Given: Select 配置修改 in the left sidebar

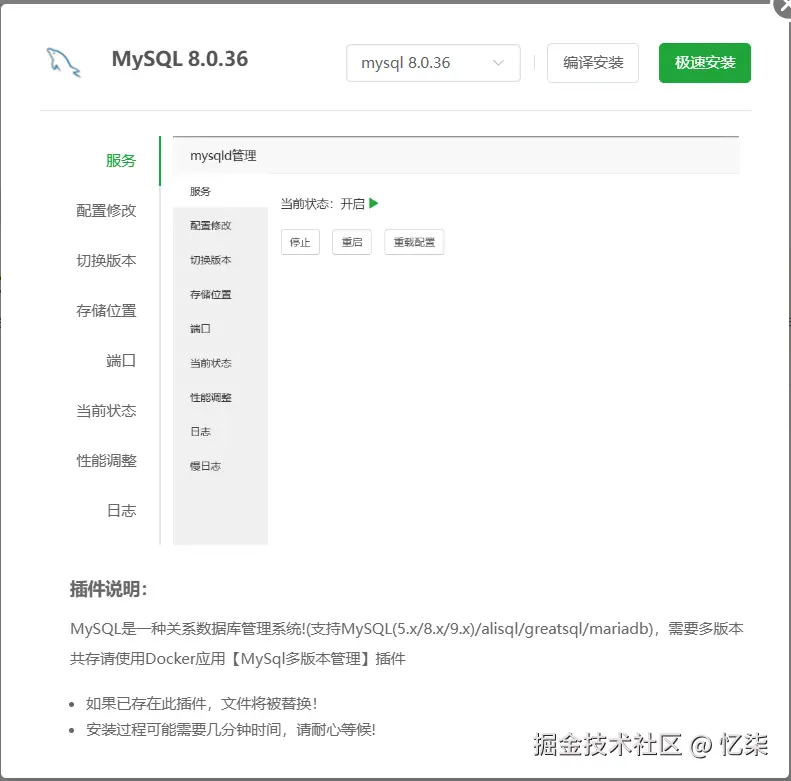Looking at the screenshot, I should [106, 210].
